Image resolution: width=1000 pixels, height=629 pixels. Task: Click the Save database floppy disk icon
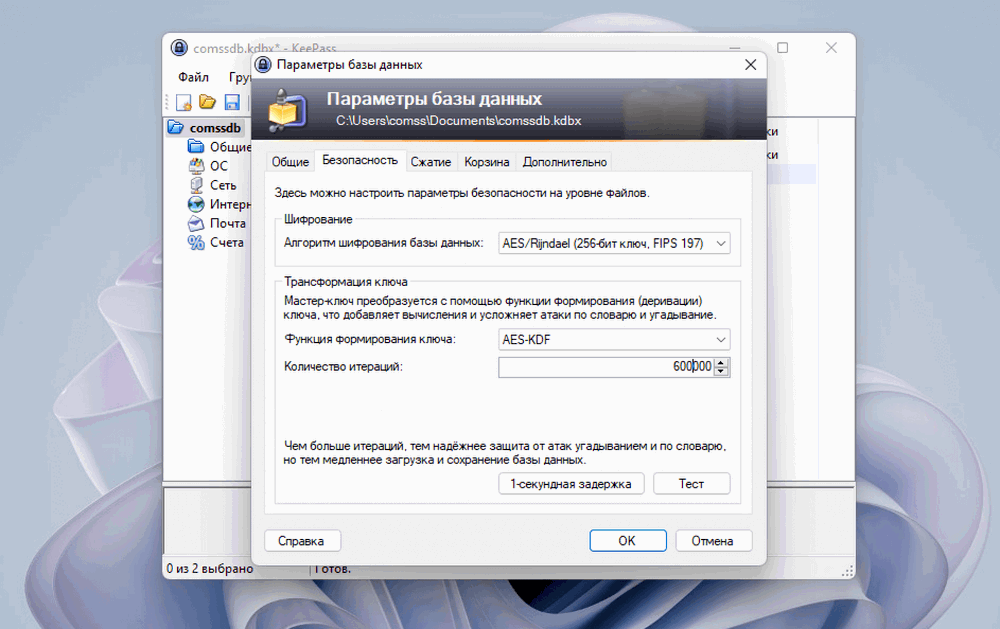232,102
